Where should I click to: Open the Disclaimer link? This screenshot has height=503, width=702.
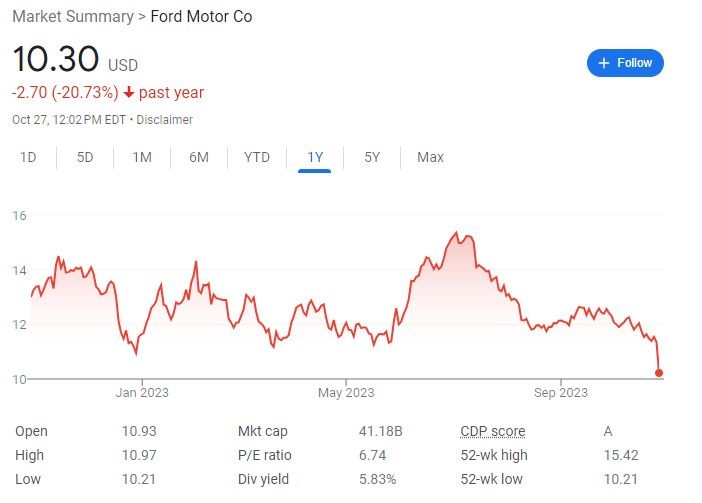pyautogui.click(x=165, y=120)
